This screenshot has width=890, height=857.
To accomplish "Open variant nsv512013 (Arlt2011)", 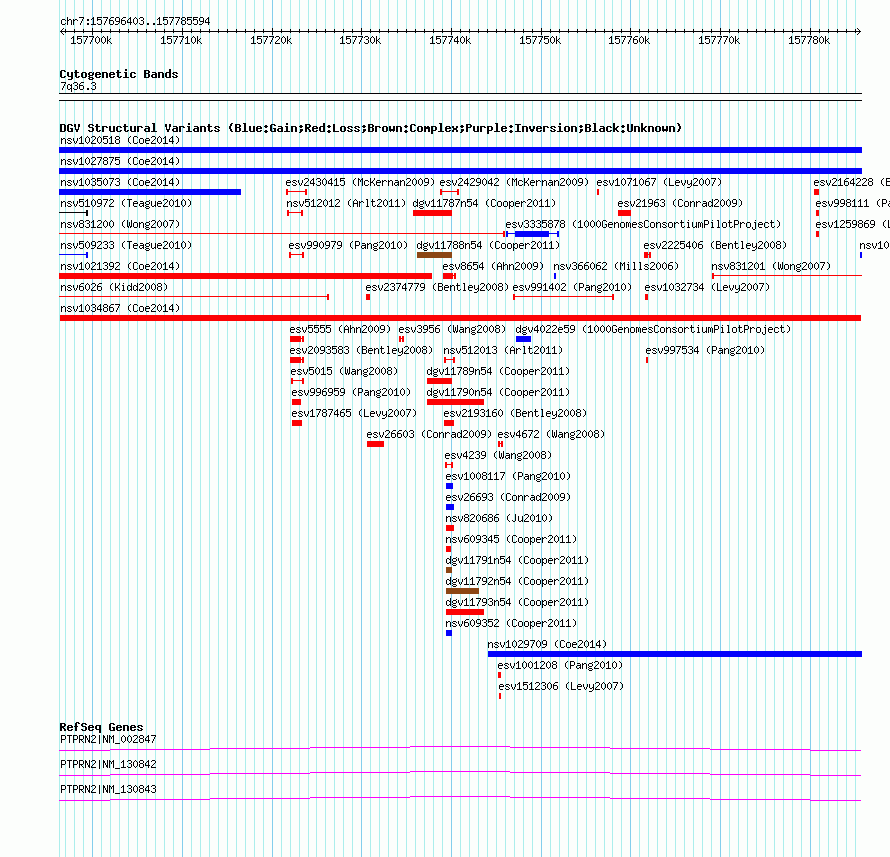I will (x=503, y=350).
